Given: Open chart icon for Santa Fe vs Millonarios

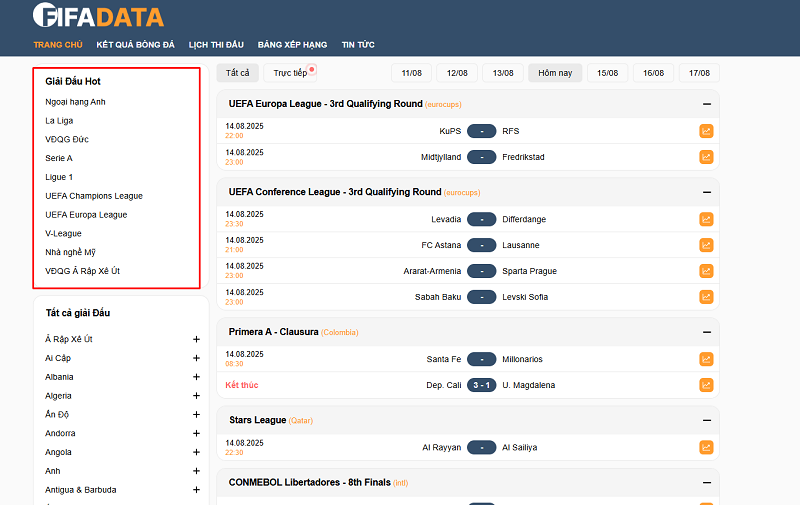Looking at the screenshot, I should pyautogui.click(x=706, y=359).
